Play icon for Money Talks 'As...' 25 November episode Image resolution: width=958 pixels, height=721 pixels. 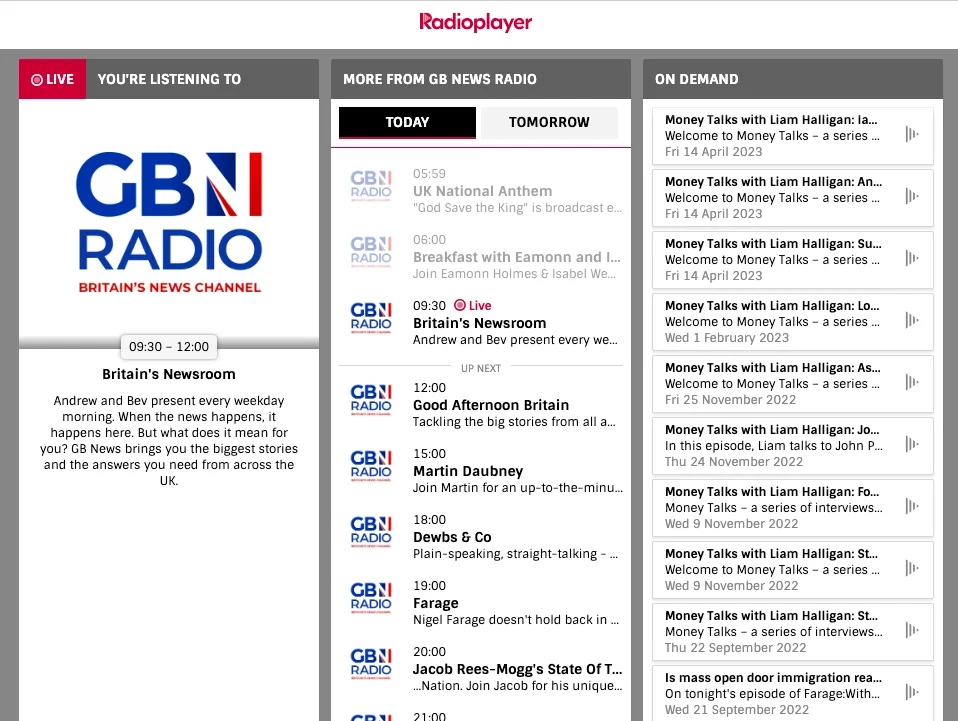(x=912, y=382)
